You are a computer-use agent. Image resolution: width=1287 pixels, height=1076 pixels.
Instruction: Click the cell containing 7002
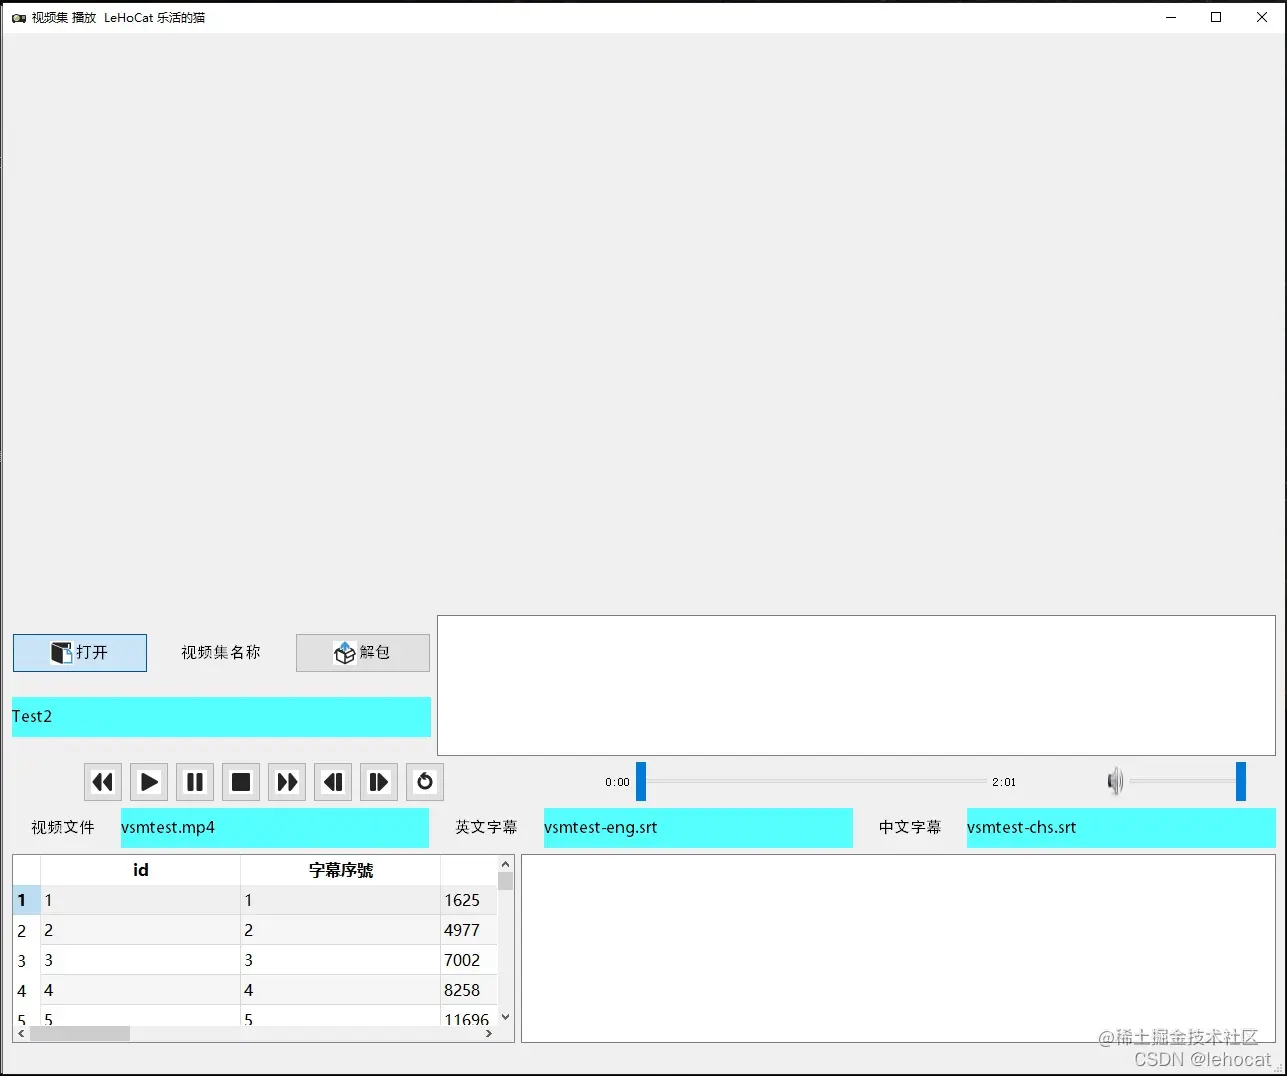[x=468, y=960]
